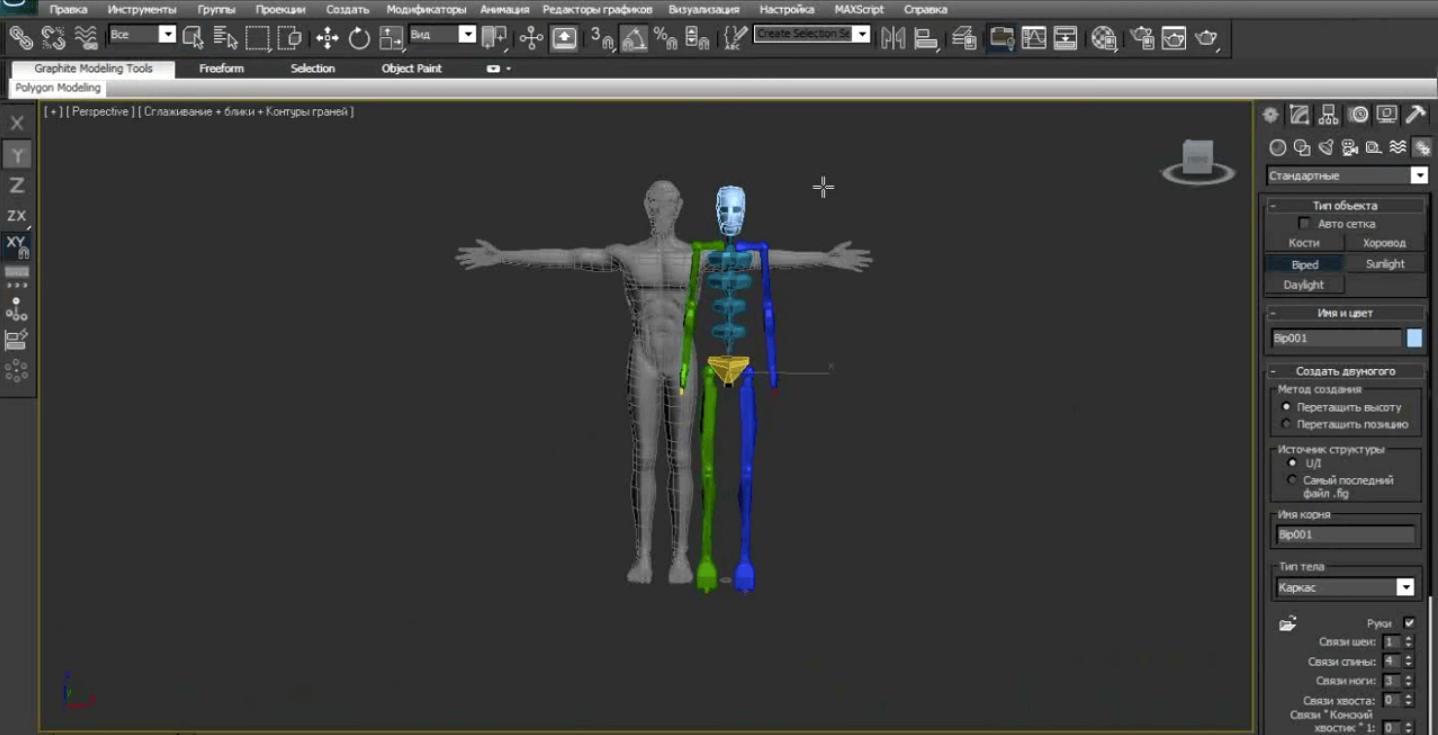The height and width of the screenshot is (735, 1438).
Task: Activate the Rotate tool
Action: 359,39
